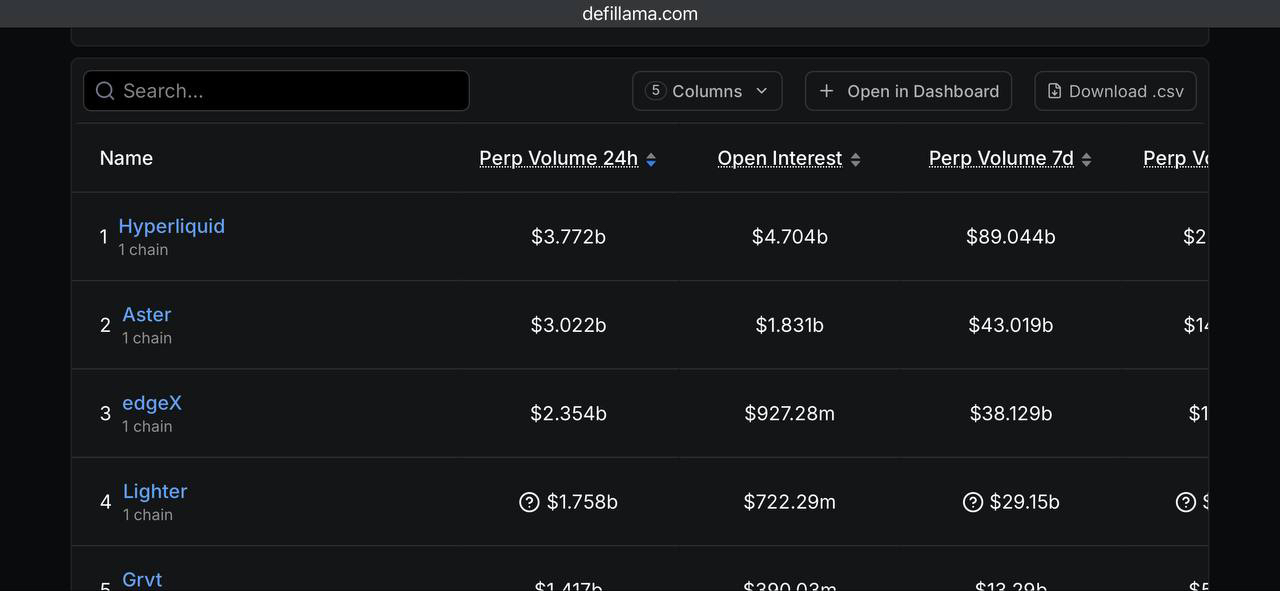Click the Download .csv button
This screenshot has height=591, width=1280.
[x=1115, y=91]
